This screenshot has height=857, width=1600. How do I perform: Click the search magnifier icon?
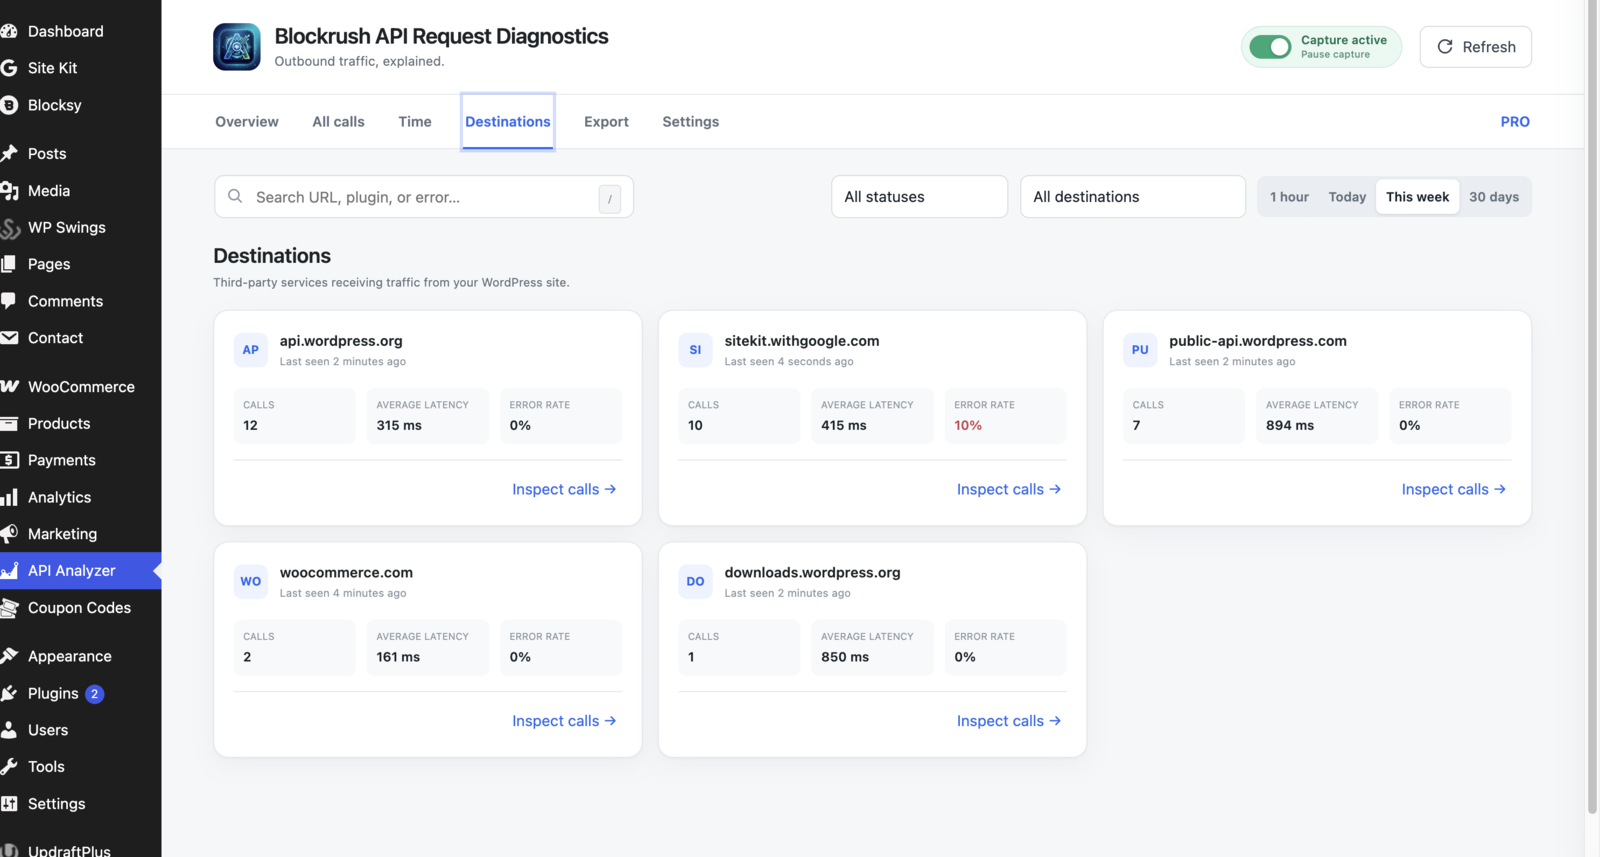point(235,196)
